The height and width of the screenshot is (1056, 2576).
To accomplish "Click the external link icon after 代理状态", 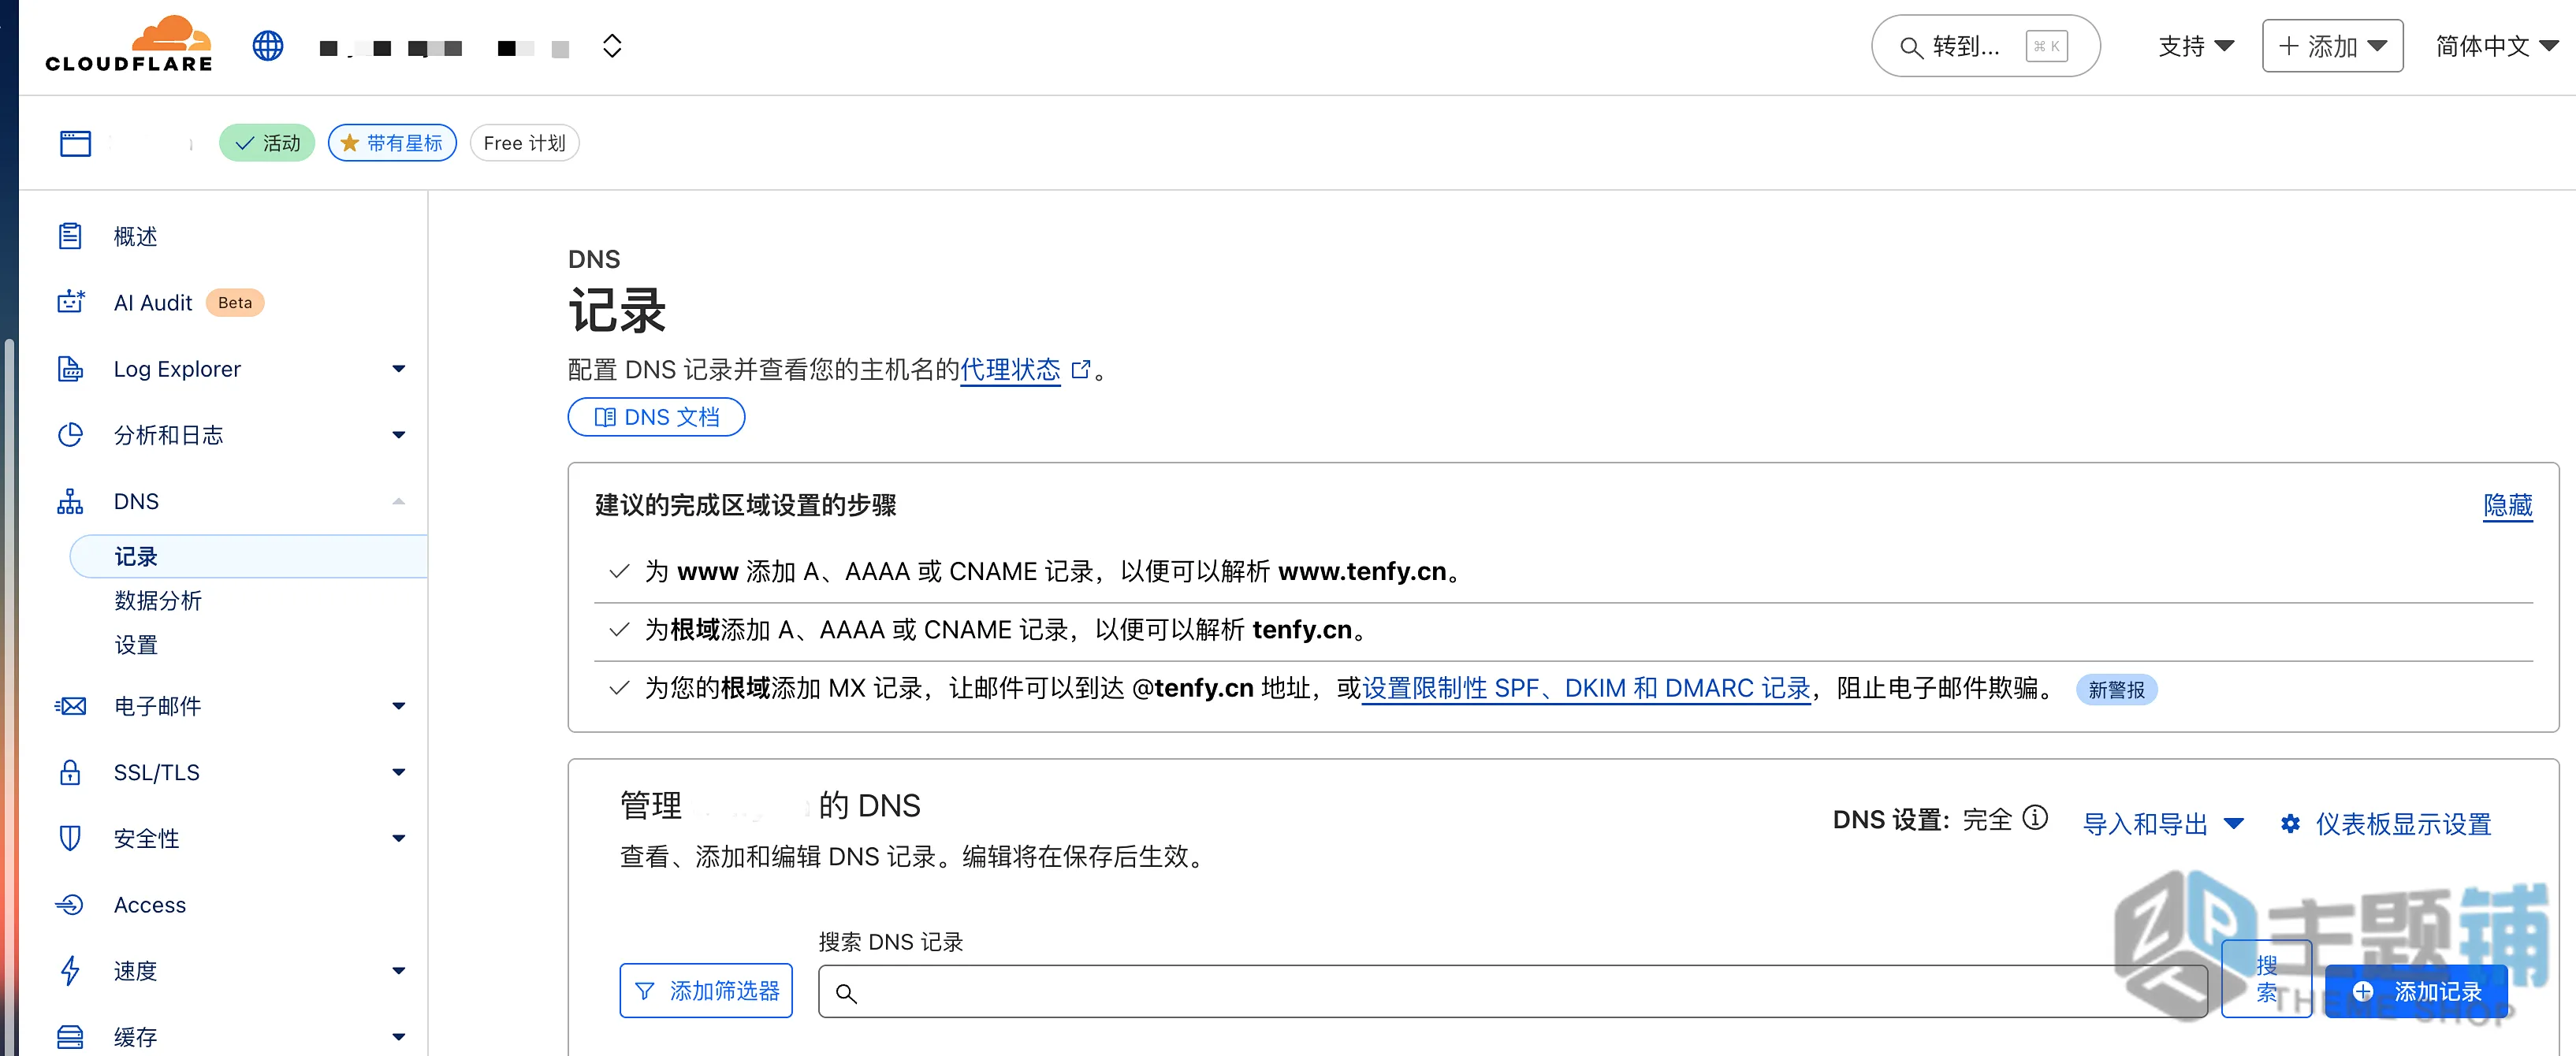I will click(x=1080, y=369).
